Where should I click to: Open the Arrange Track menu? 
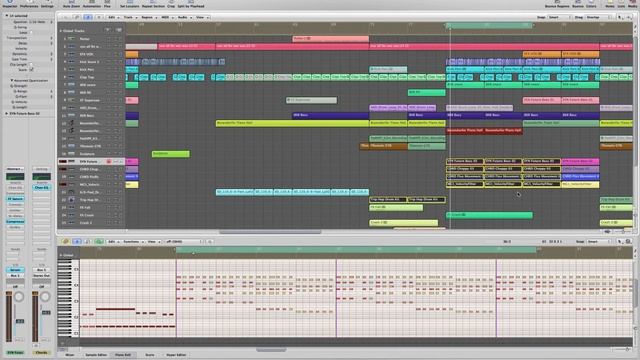[x=130, y=17]
